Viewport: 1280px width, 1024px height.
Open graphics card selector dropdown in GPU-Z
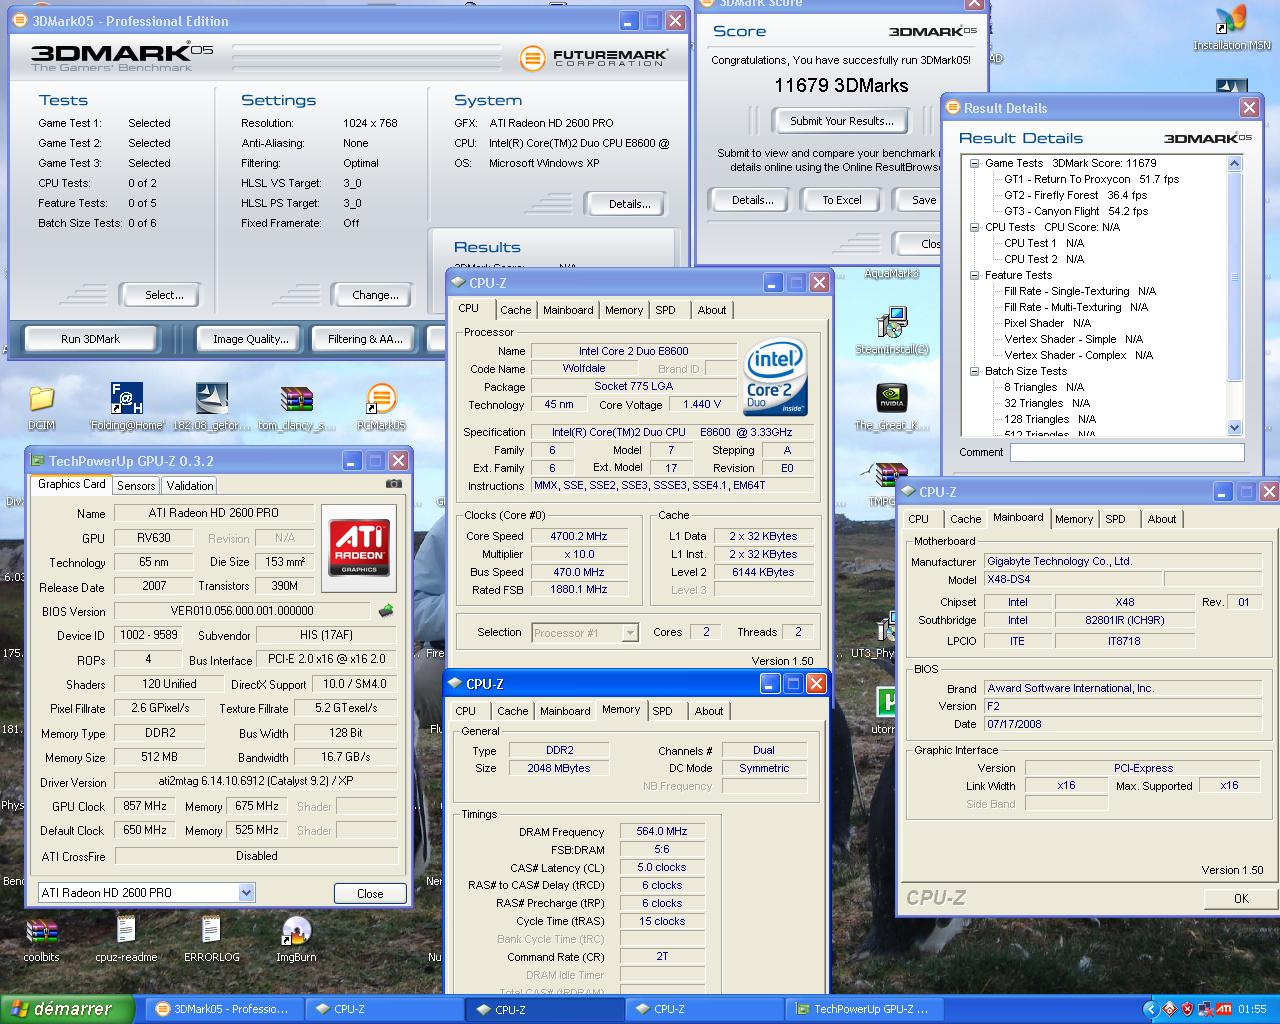246,893
